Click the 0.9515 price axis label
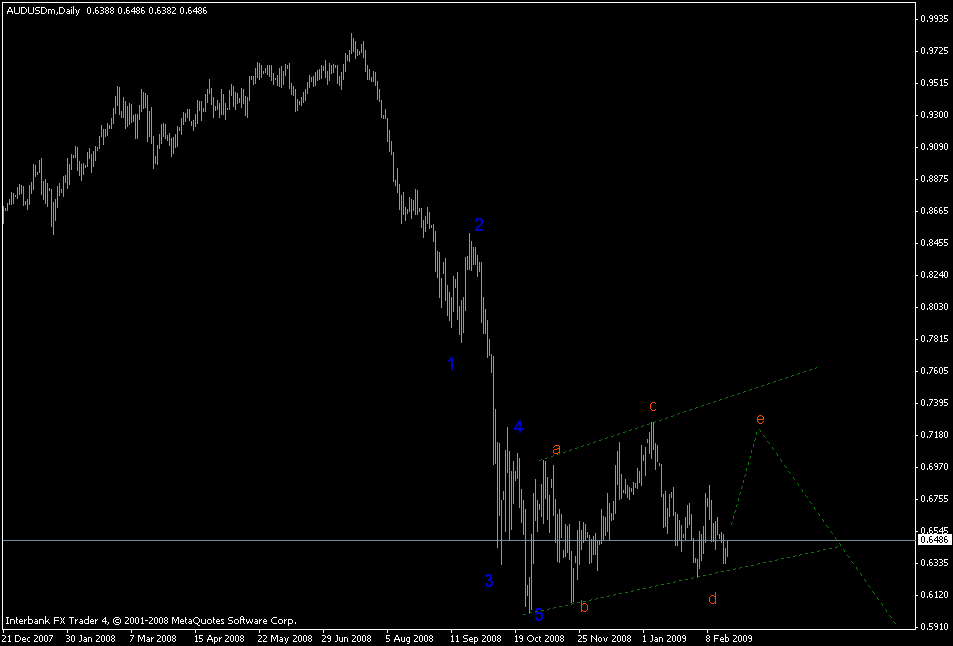 (932, 83)
